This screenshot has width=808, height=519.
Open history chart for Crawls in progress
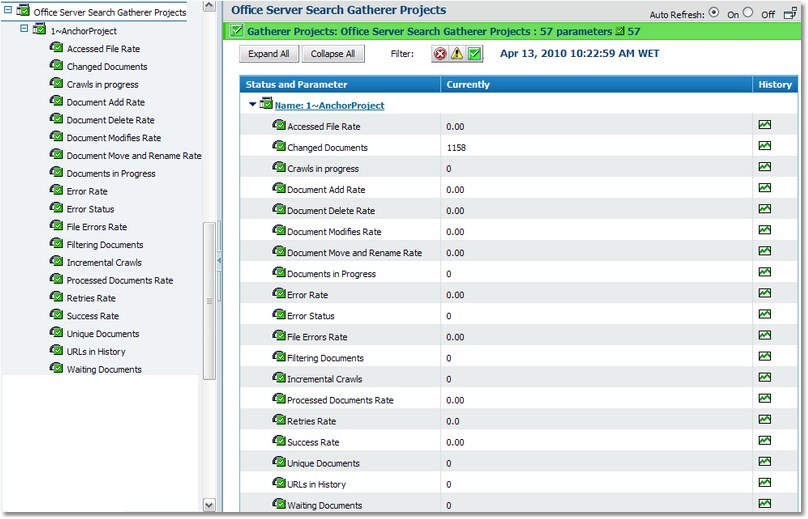pos(765,167)
